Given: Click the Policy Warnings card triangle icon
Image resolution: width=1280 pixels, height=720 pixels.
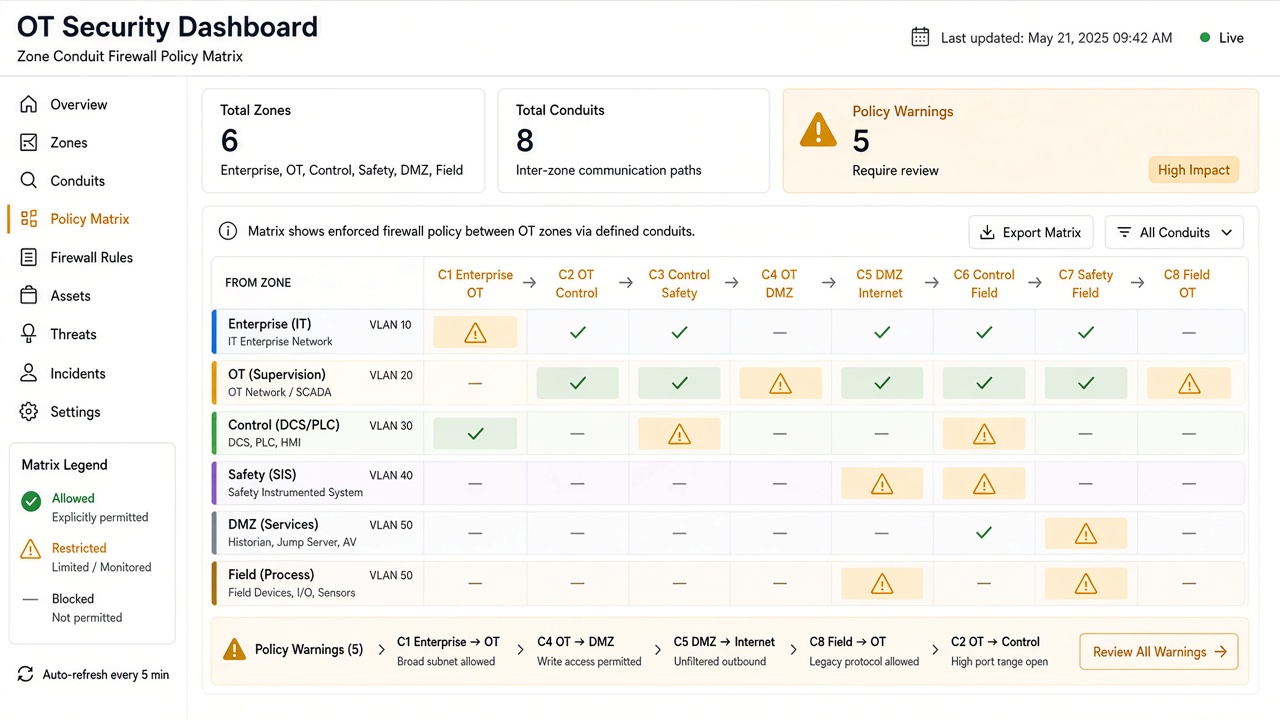Looking at the screenshot, I should point(818,130).
